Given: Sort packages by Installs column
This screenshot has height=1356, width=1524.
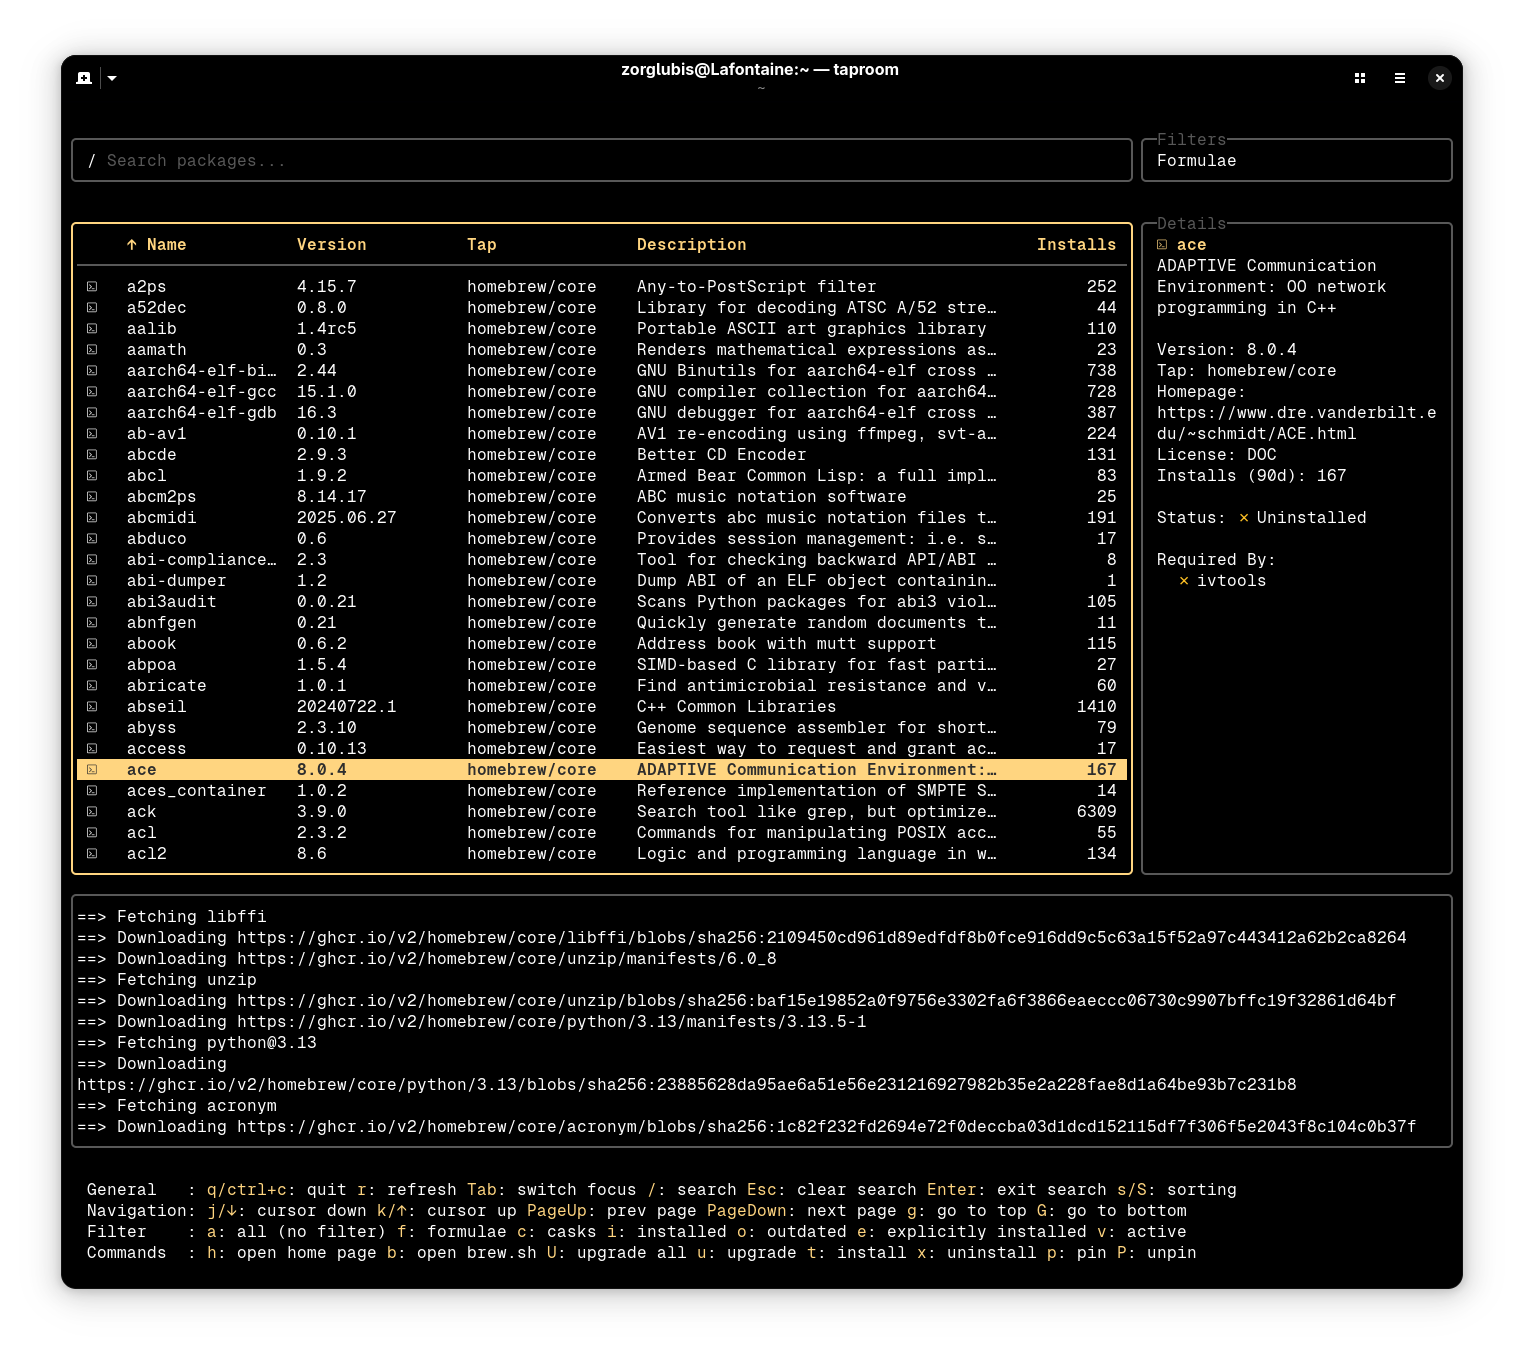Looking at the screenshot, I should click(1075, 245).
